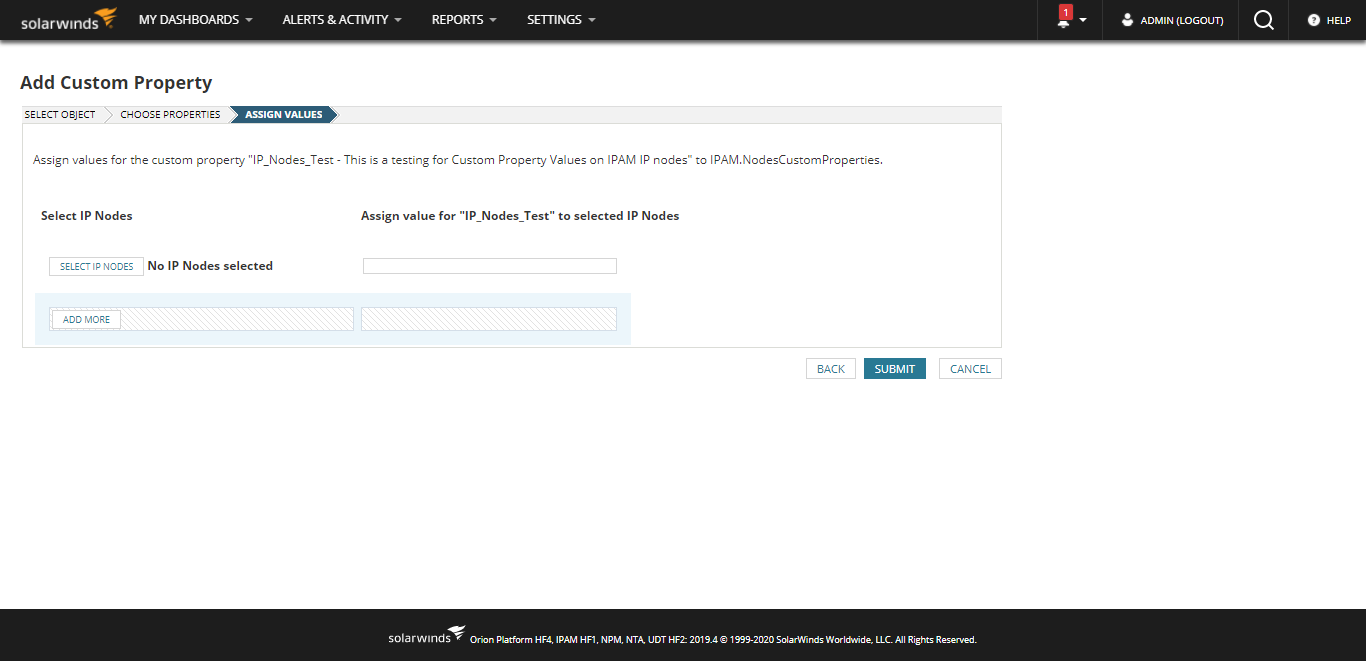Screen dimensions: 1366x661
Task: Select the Assign Values step
Action: pyautogui.click(x=284, y=115)
